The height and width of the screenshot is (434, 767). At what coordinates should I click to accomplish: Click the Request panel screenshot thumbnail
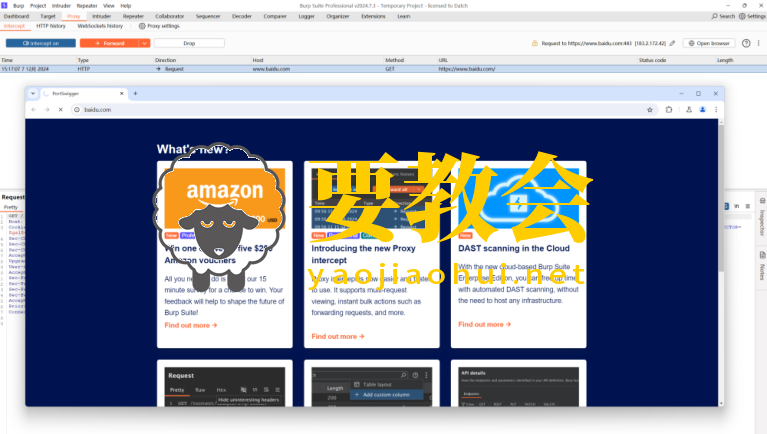(225, 387)
